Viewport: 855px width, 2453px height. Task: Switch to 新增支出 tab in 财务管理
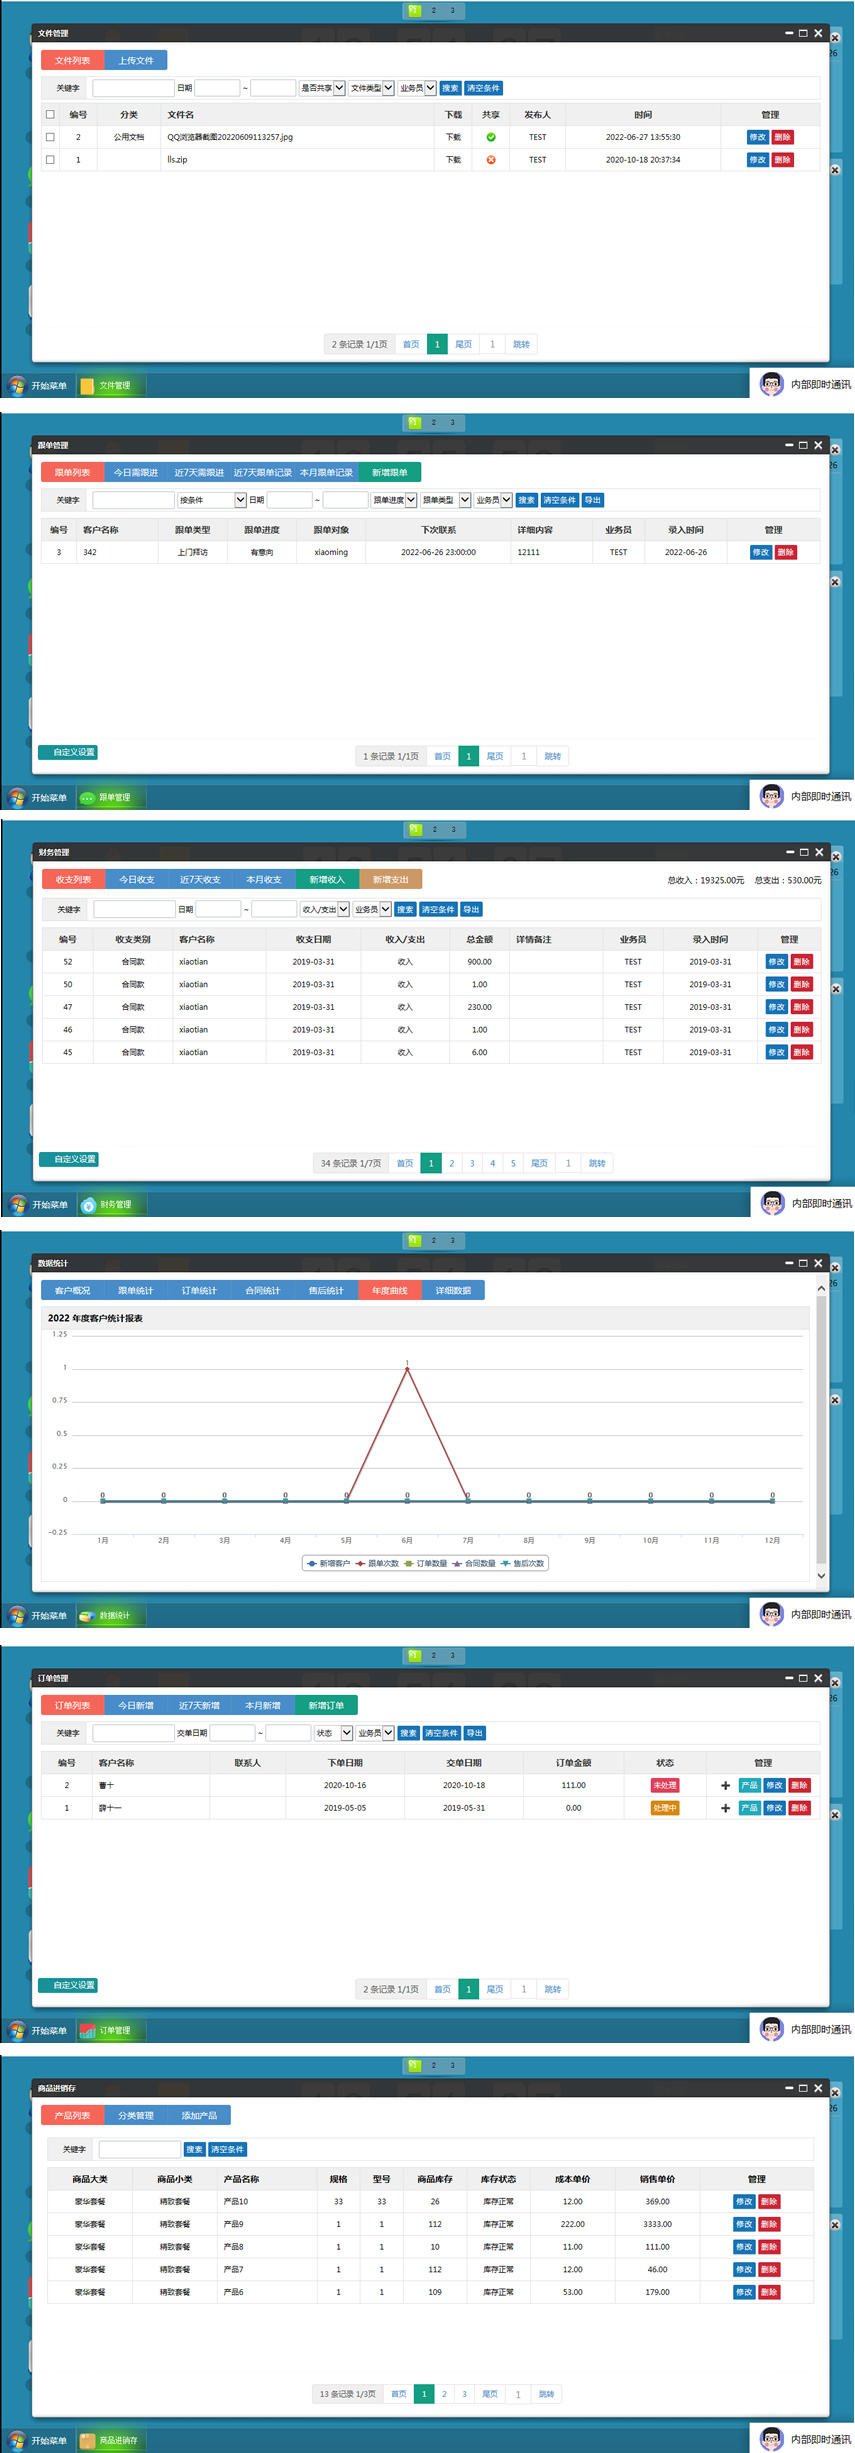click(390, 880)
